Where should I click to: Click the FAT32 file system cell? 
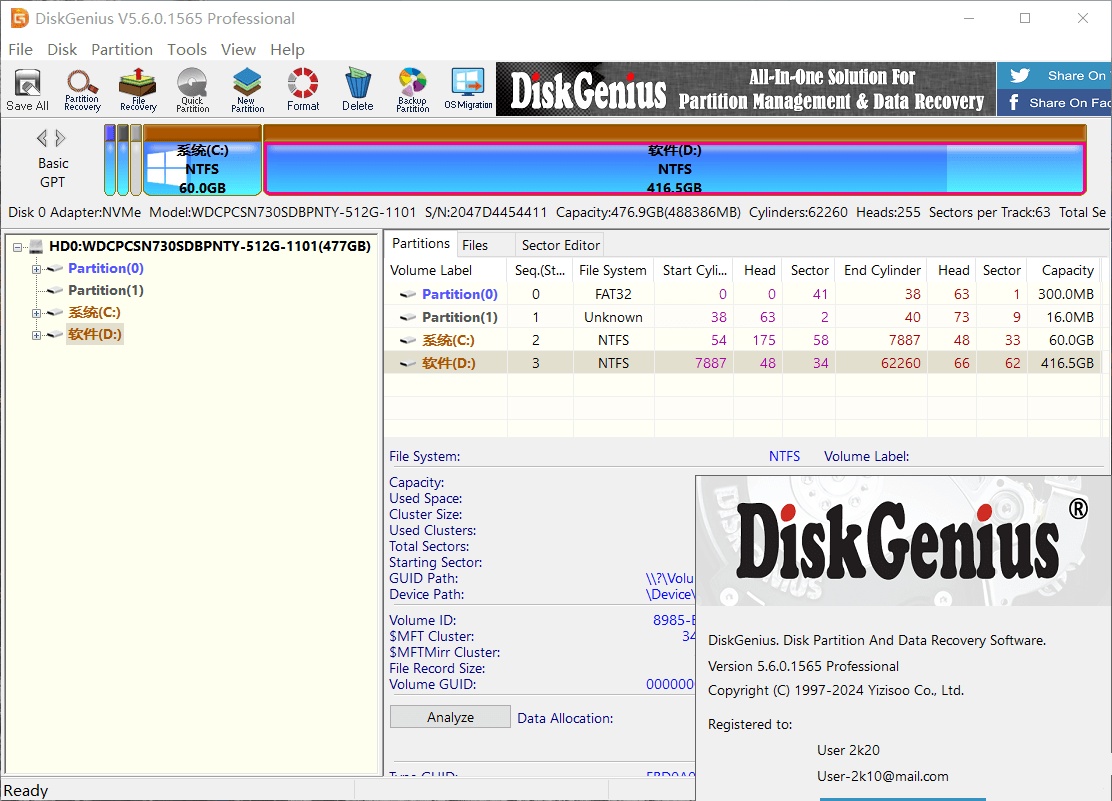[x=613, y=294]
